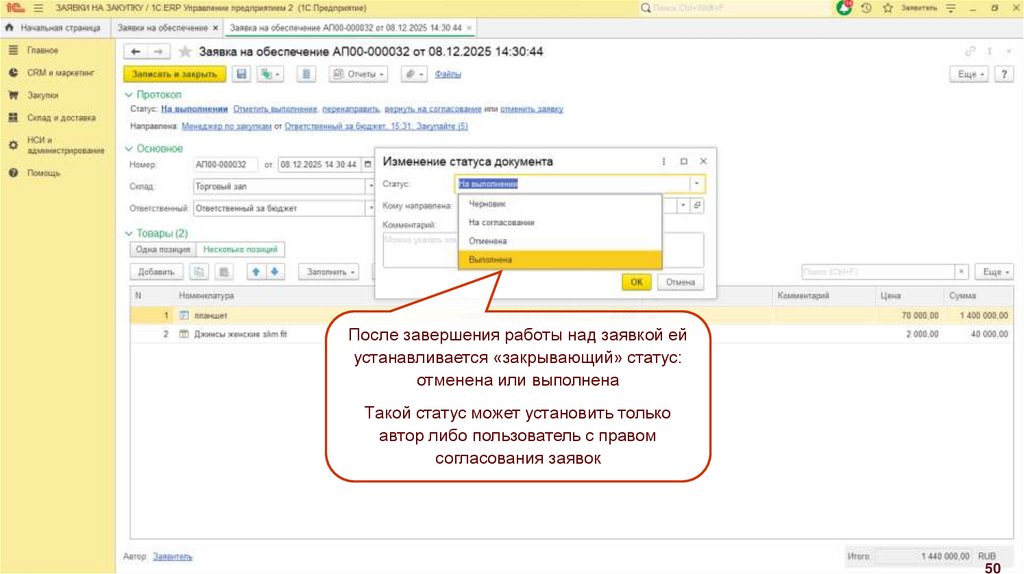The height and width of the screenshot is (574, 1024).
Task: Select table row планшет
Action: [571, 315]
